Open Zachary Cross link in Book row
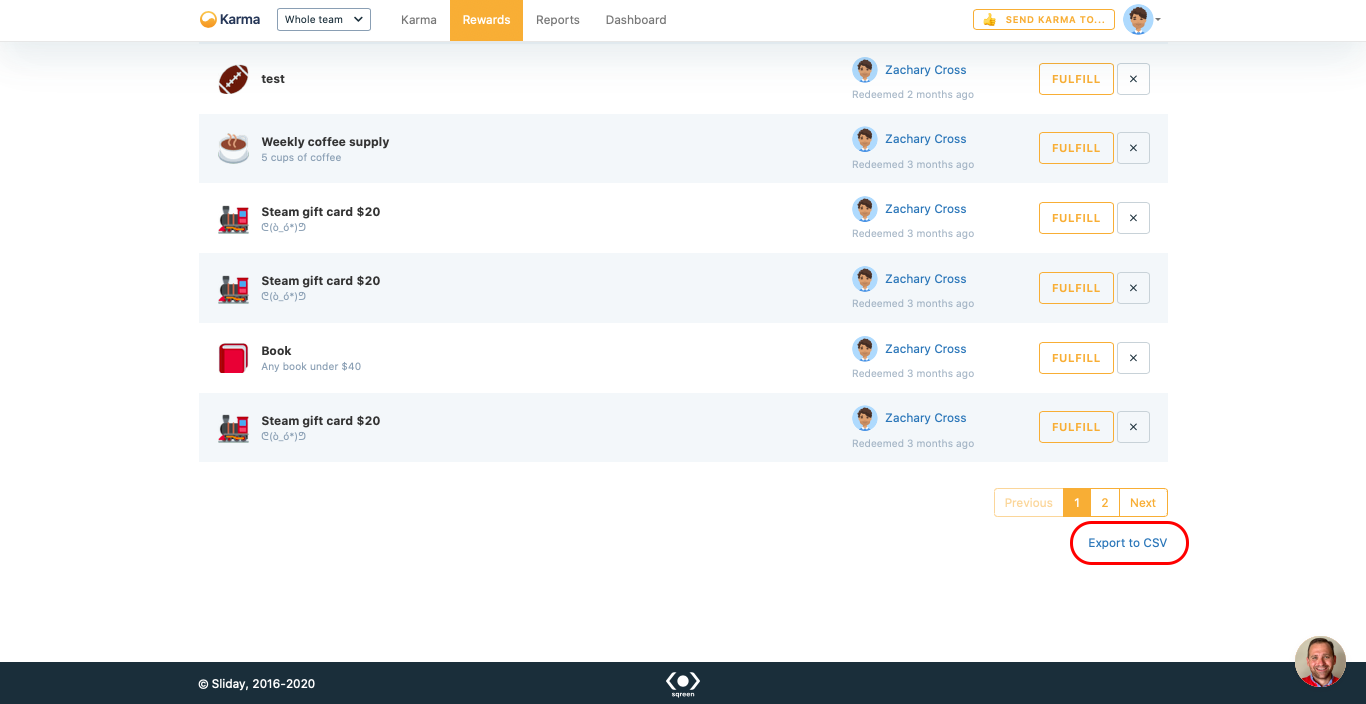Viewport: 1366px width, 704px height. coord(925,349)
